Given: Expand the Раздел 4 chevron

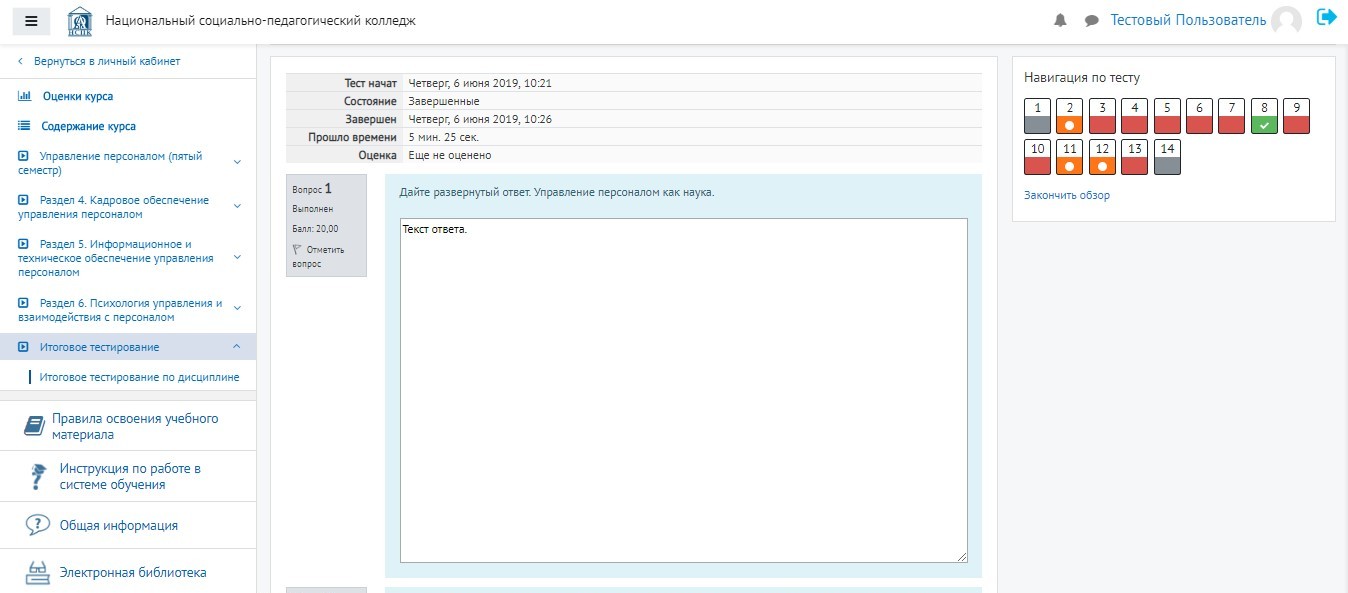Looking at the screenshot, I should point(237,206).
